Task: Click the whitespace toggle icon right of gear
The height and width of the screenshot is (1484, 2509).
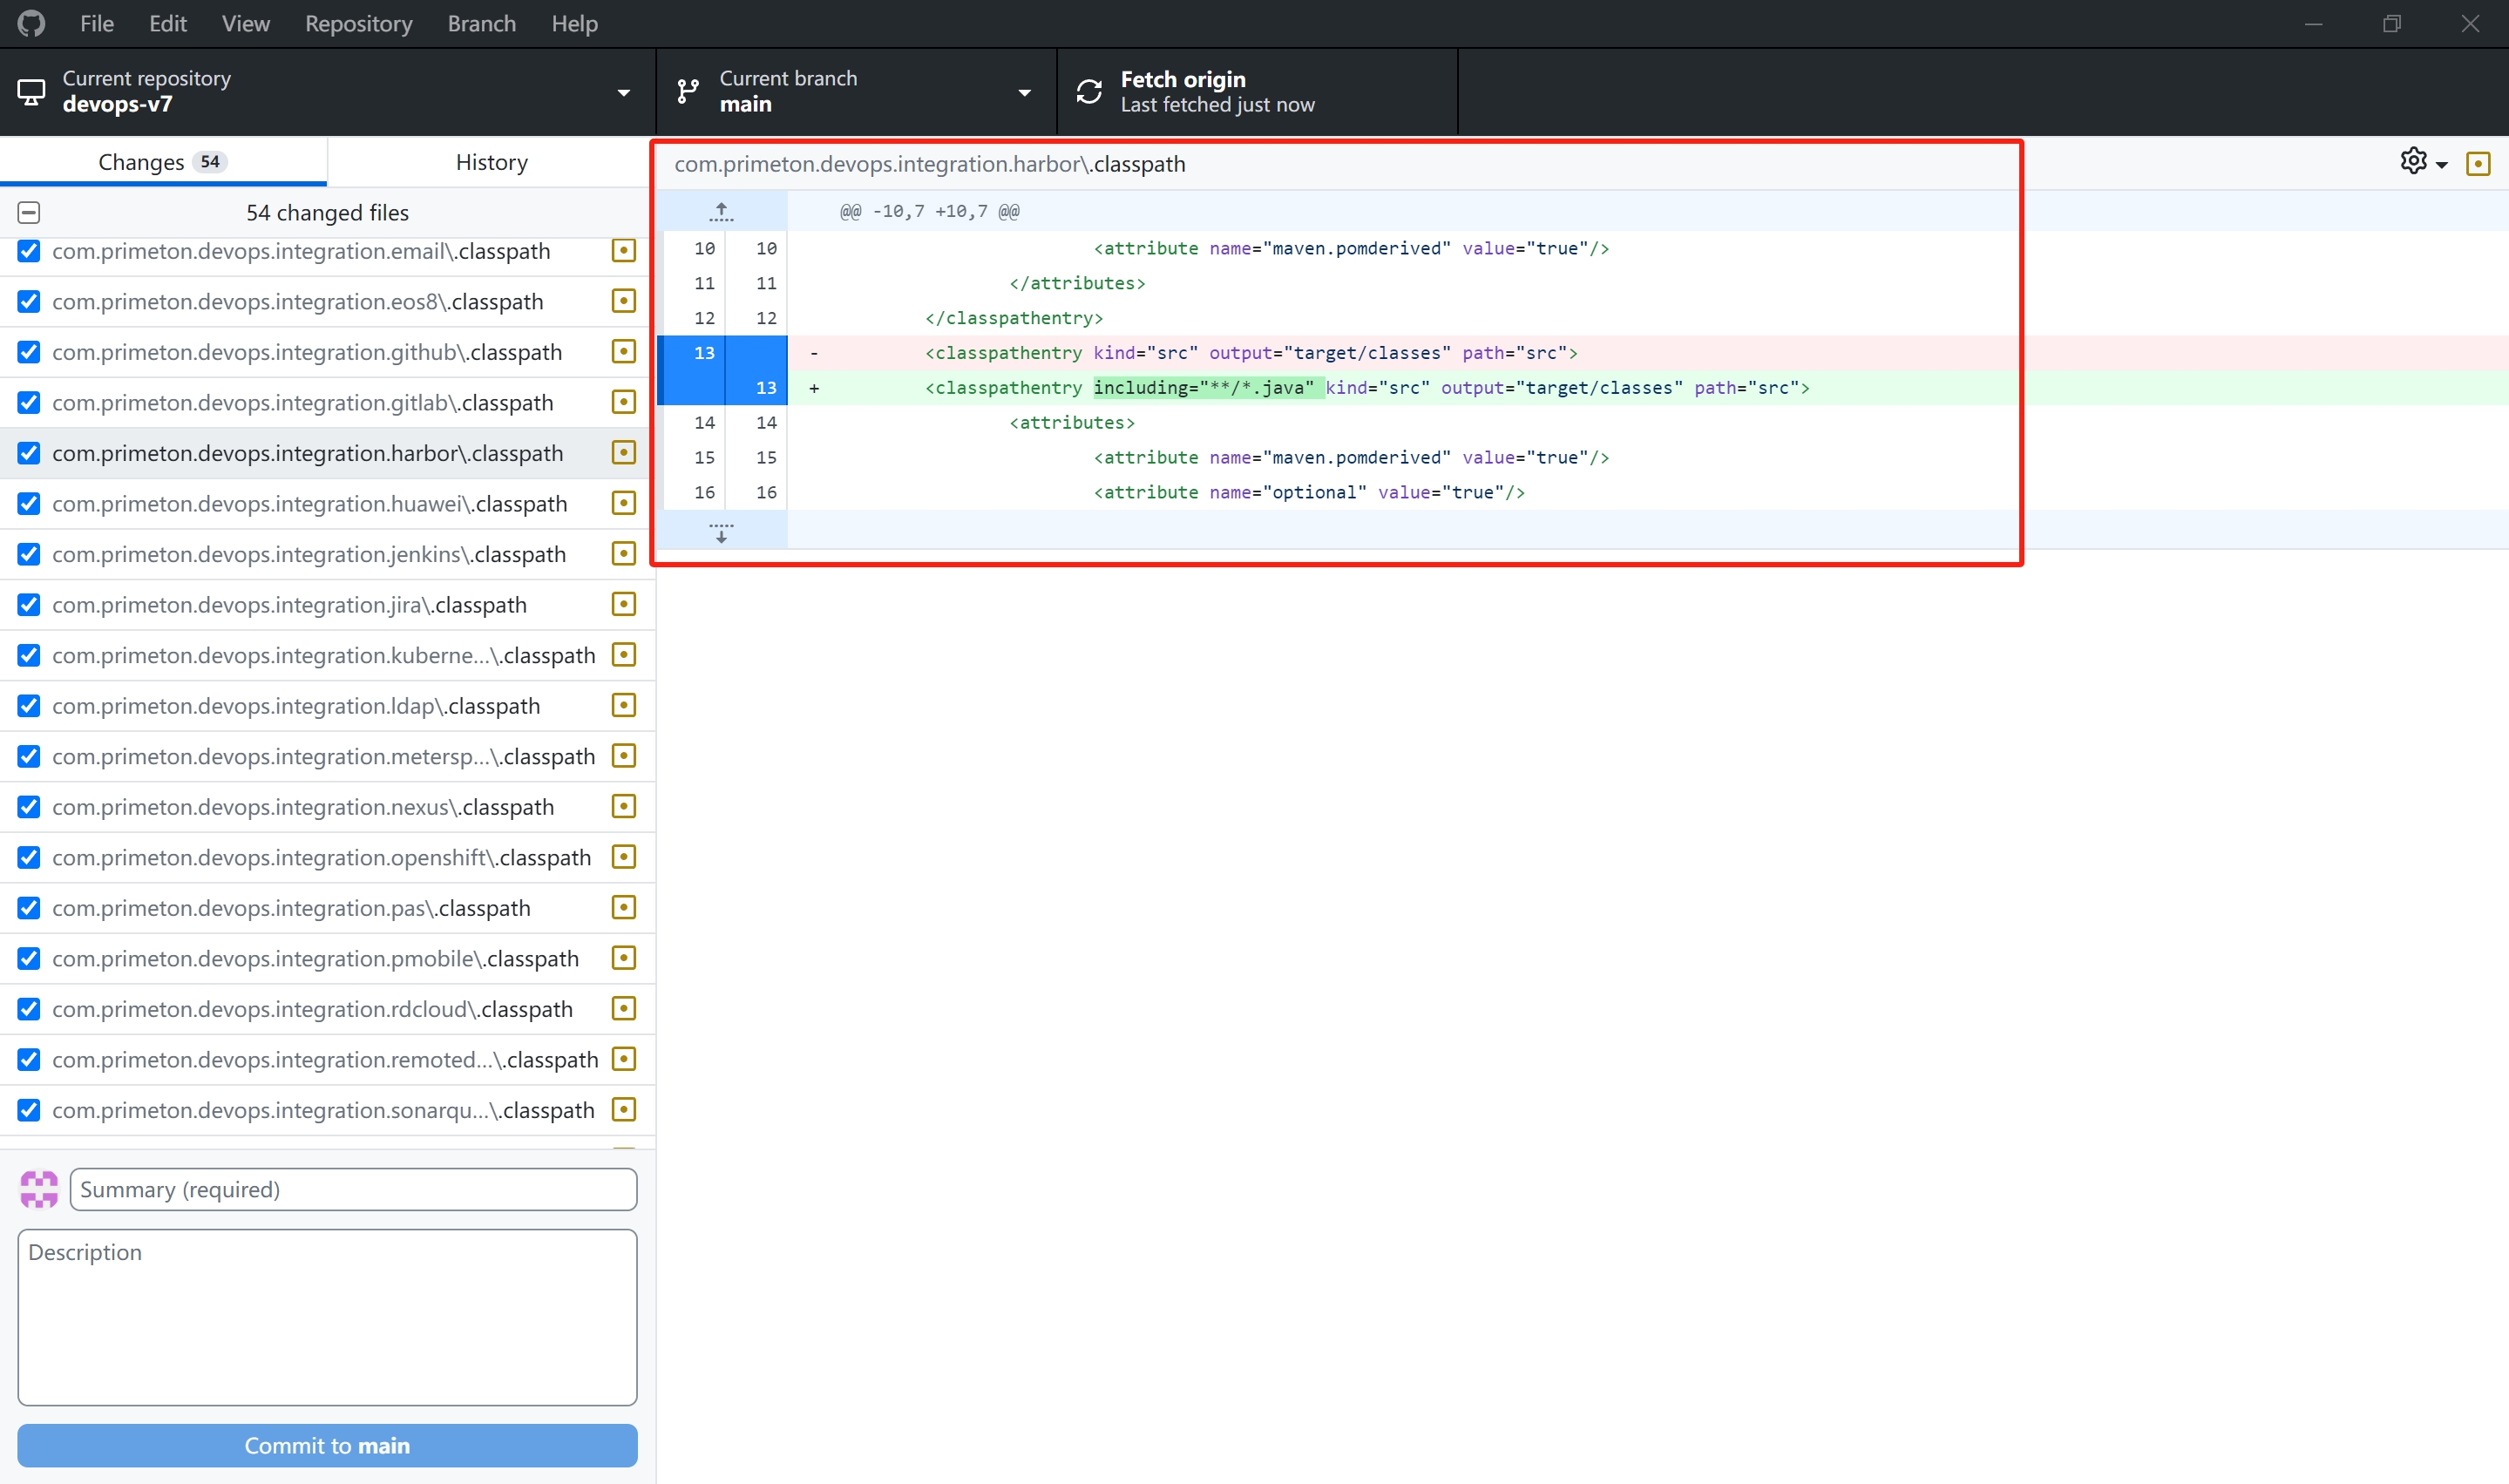Action: (x=2478, y=163)
